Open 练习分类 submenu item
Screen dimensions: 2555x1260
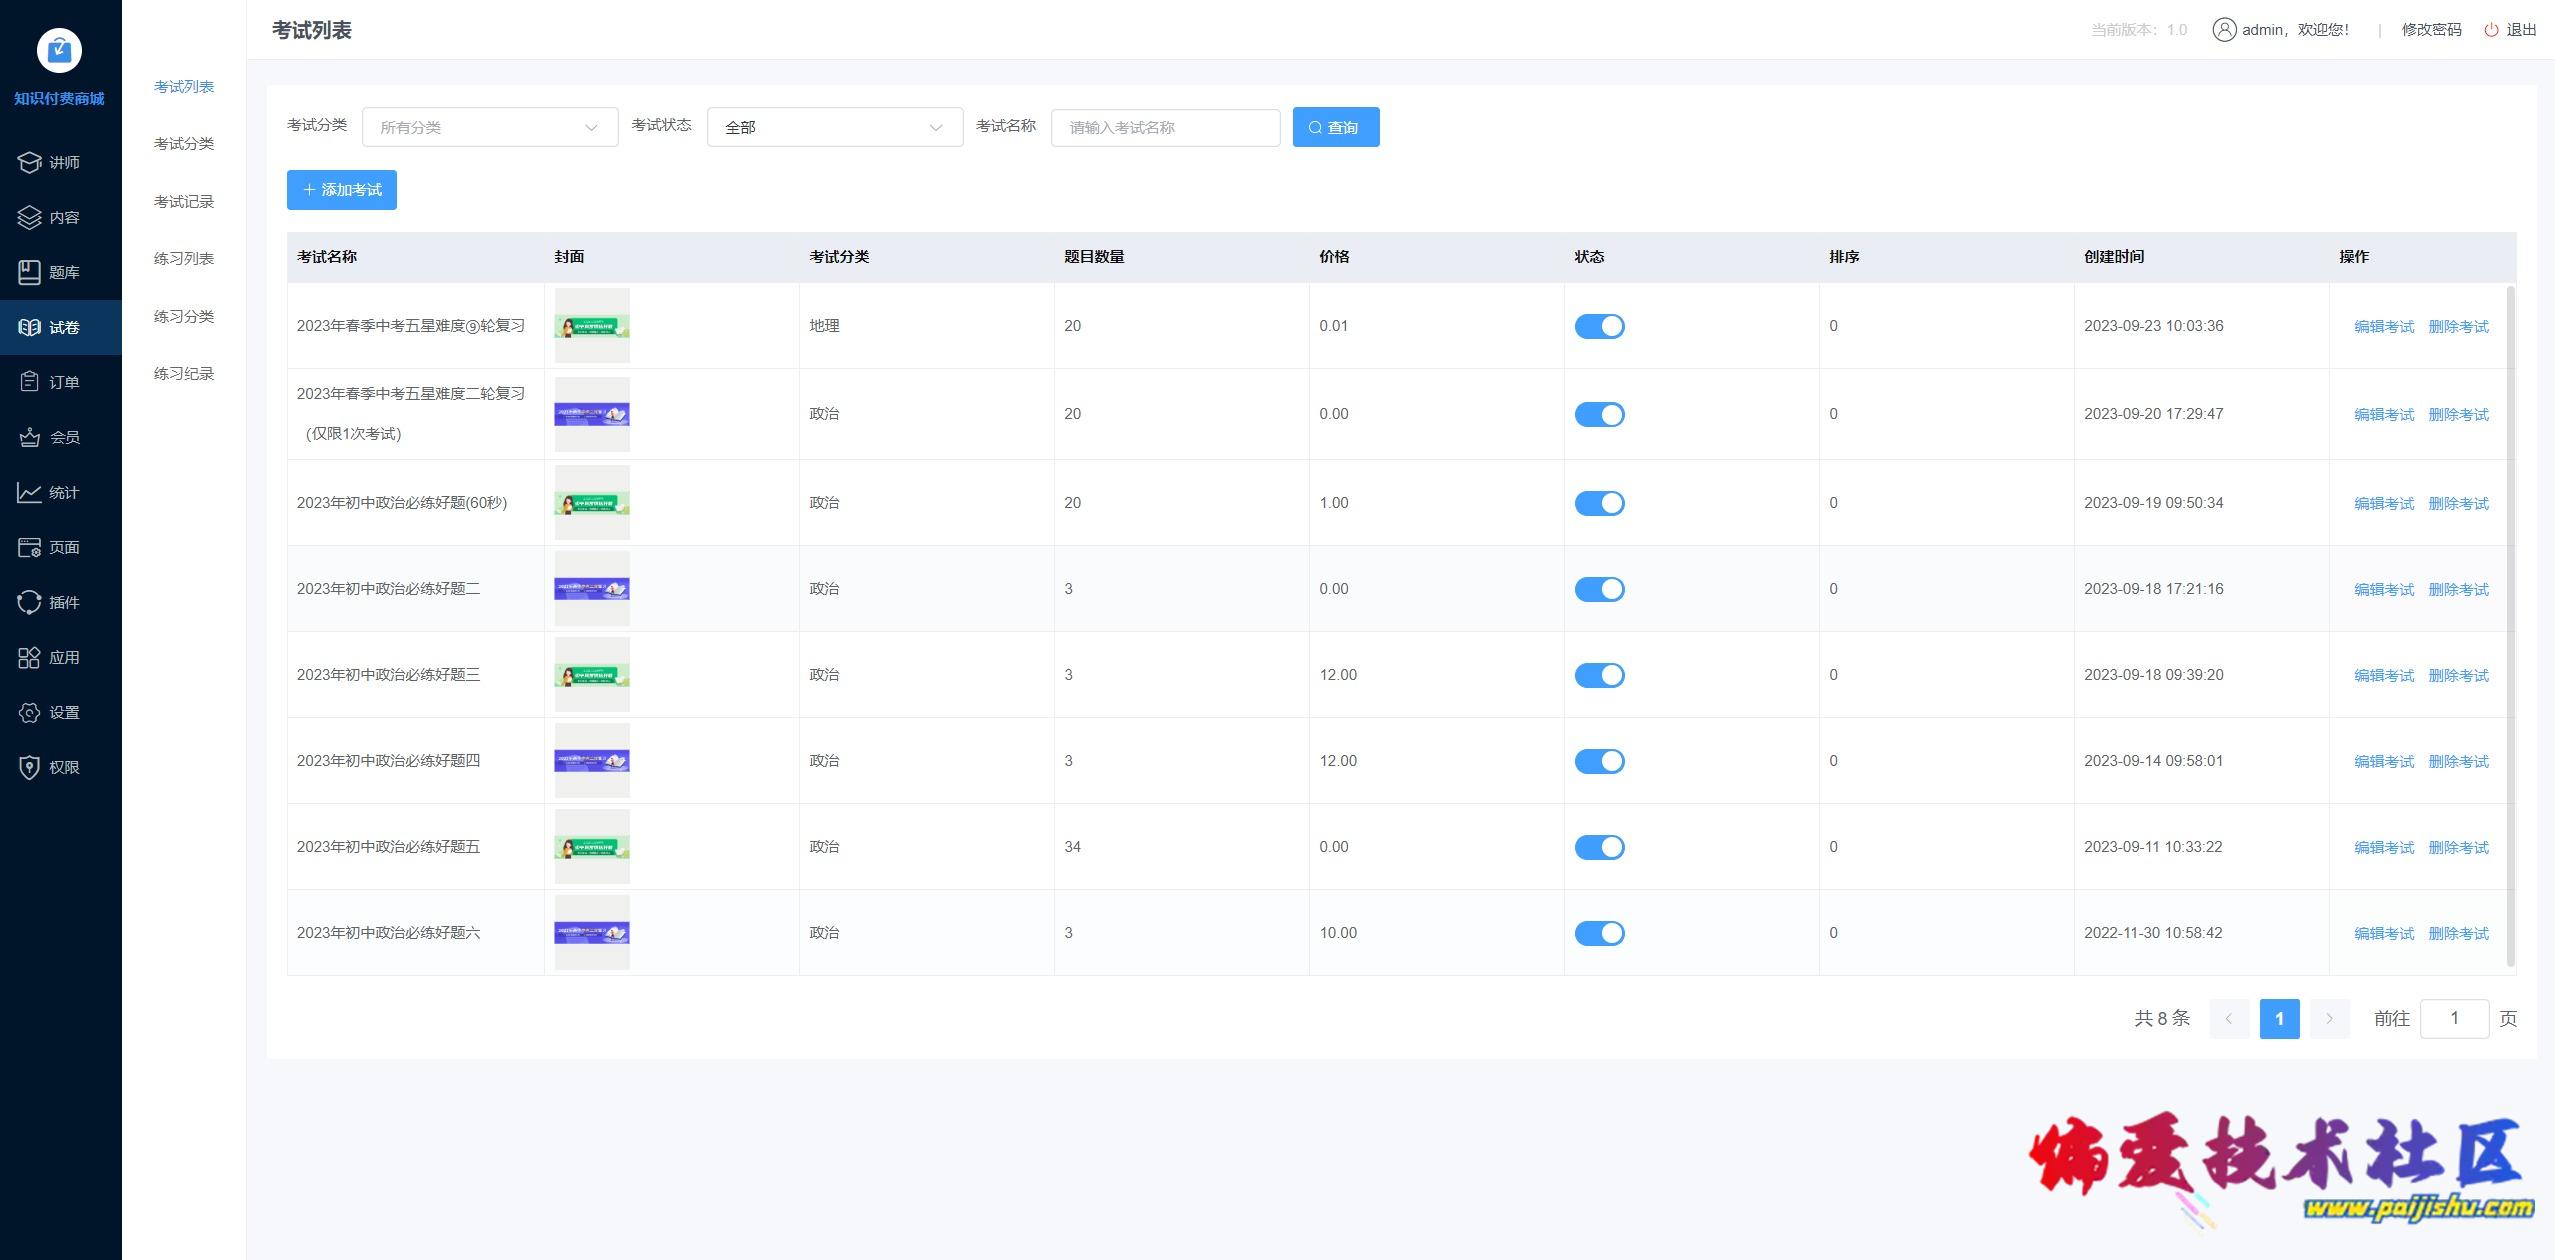[184, 317]
